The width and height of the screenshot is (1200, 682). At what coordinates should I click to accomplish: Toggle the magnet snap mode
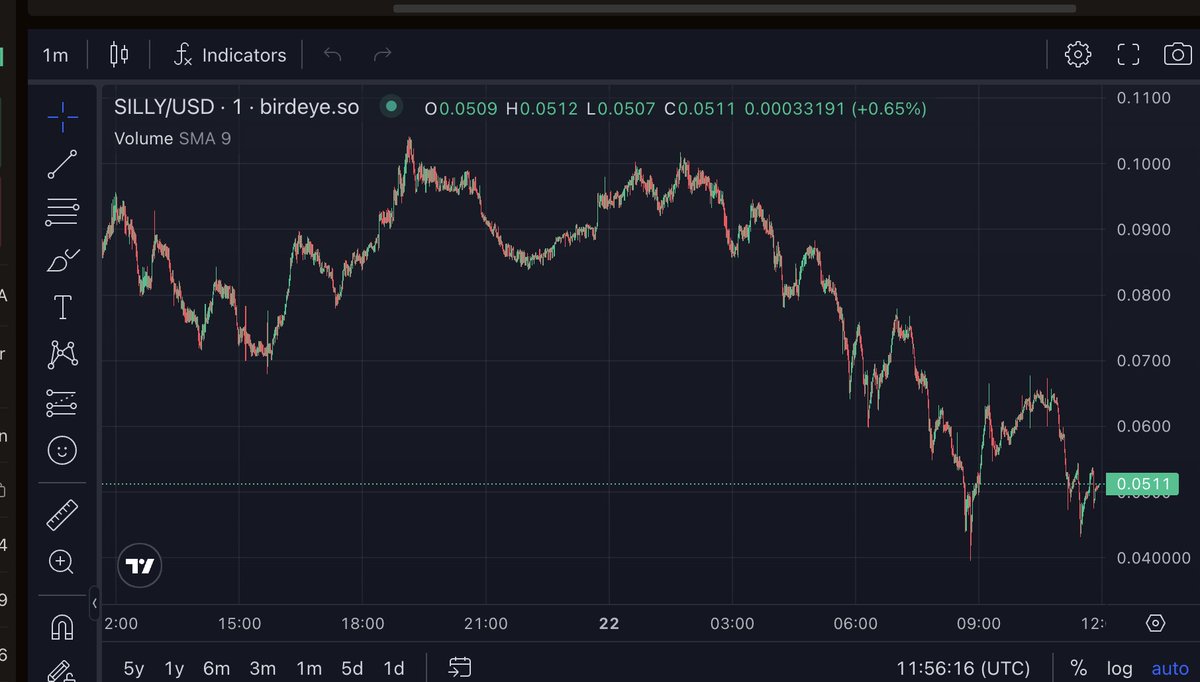tap(62, 627)
